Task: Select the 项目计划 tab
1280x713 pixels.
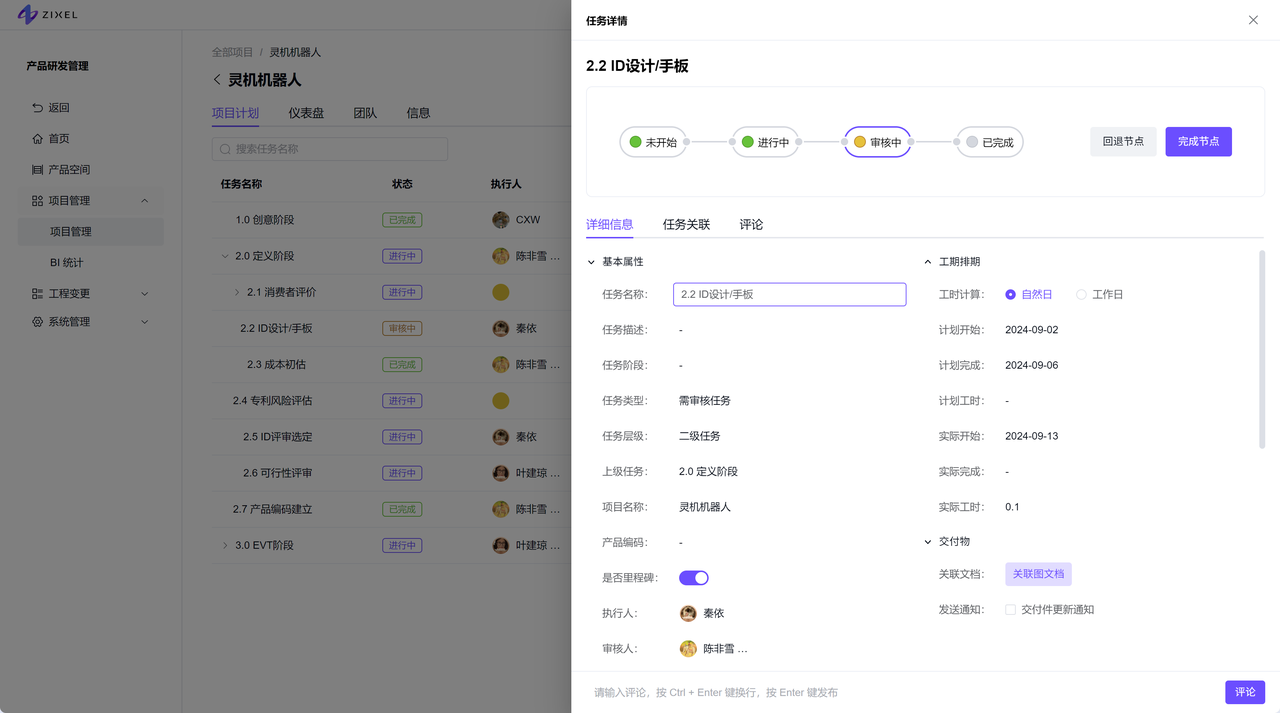Action: coord(235,113)
